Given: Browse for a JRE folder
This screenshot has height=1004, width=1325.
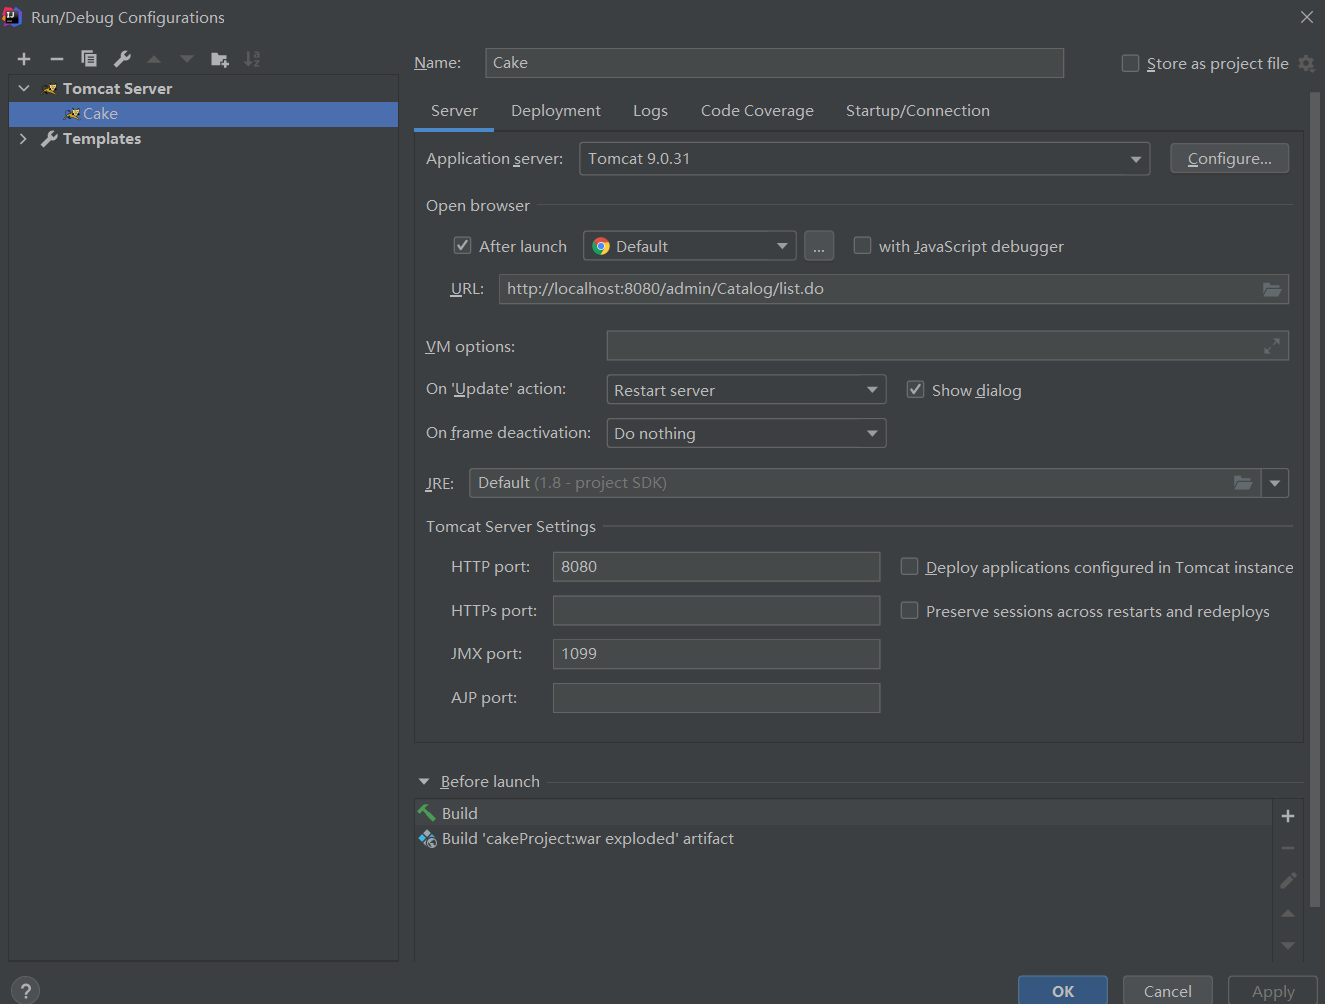Looking at the screenshot, I should (1243, 483).
